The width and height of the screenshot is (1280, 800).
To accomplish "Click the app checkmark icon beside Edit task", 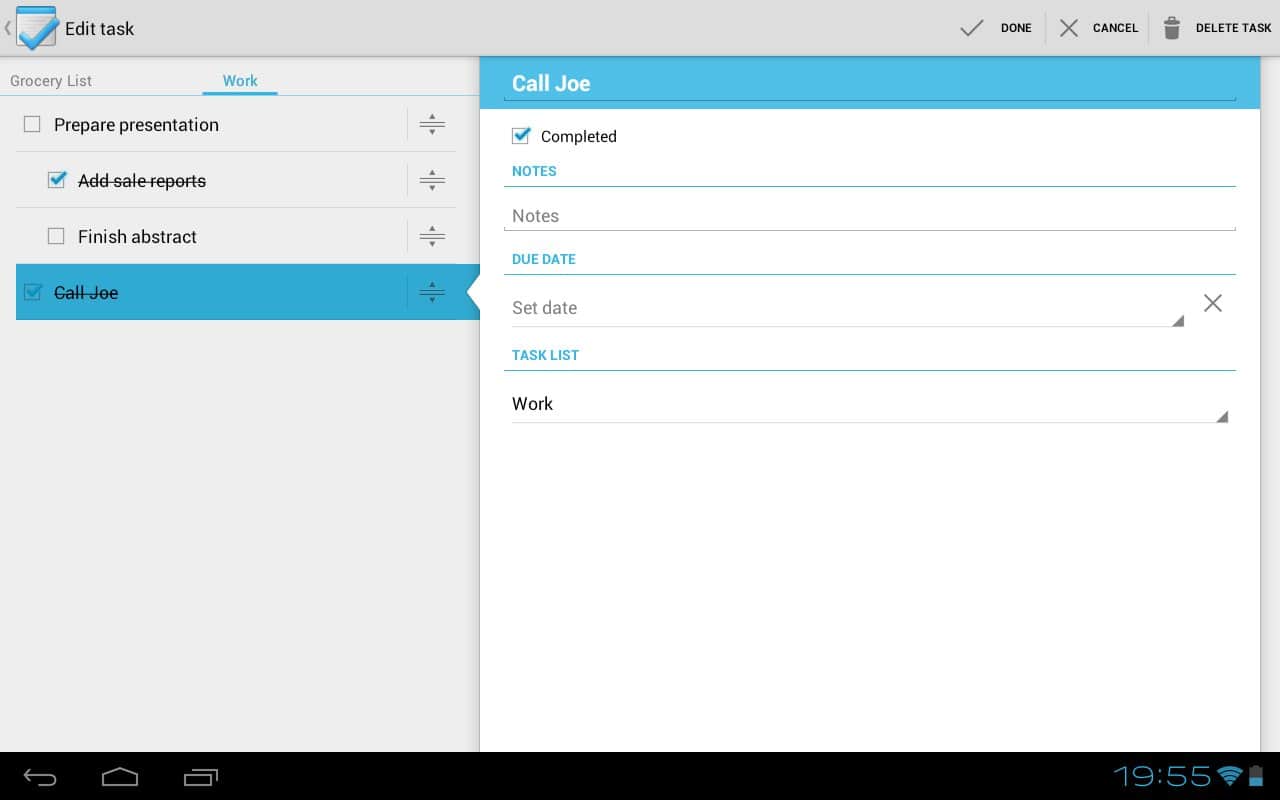I will pos(37,28).
